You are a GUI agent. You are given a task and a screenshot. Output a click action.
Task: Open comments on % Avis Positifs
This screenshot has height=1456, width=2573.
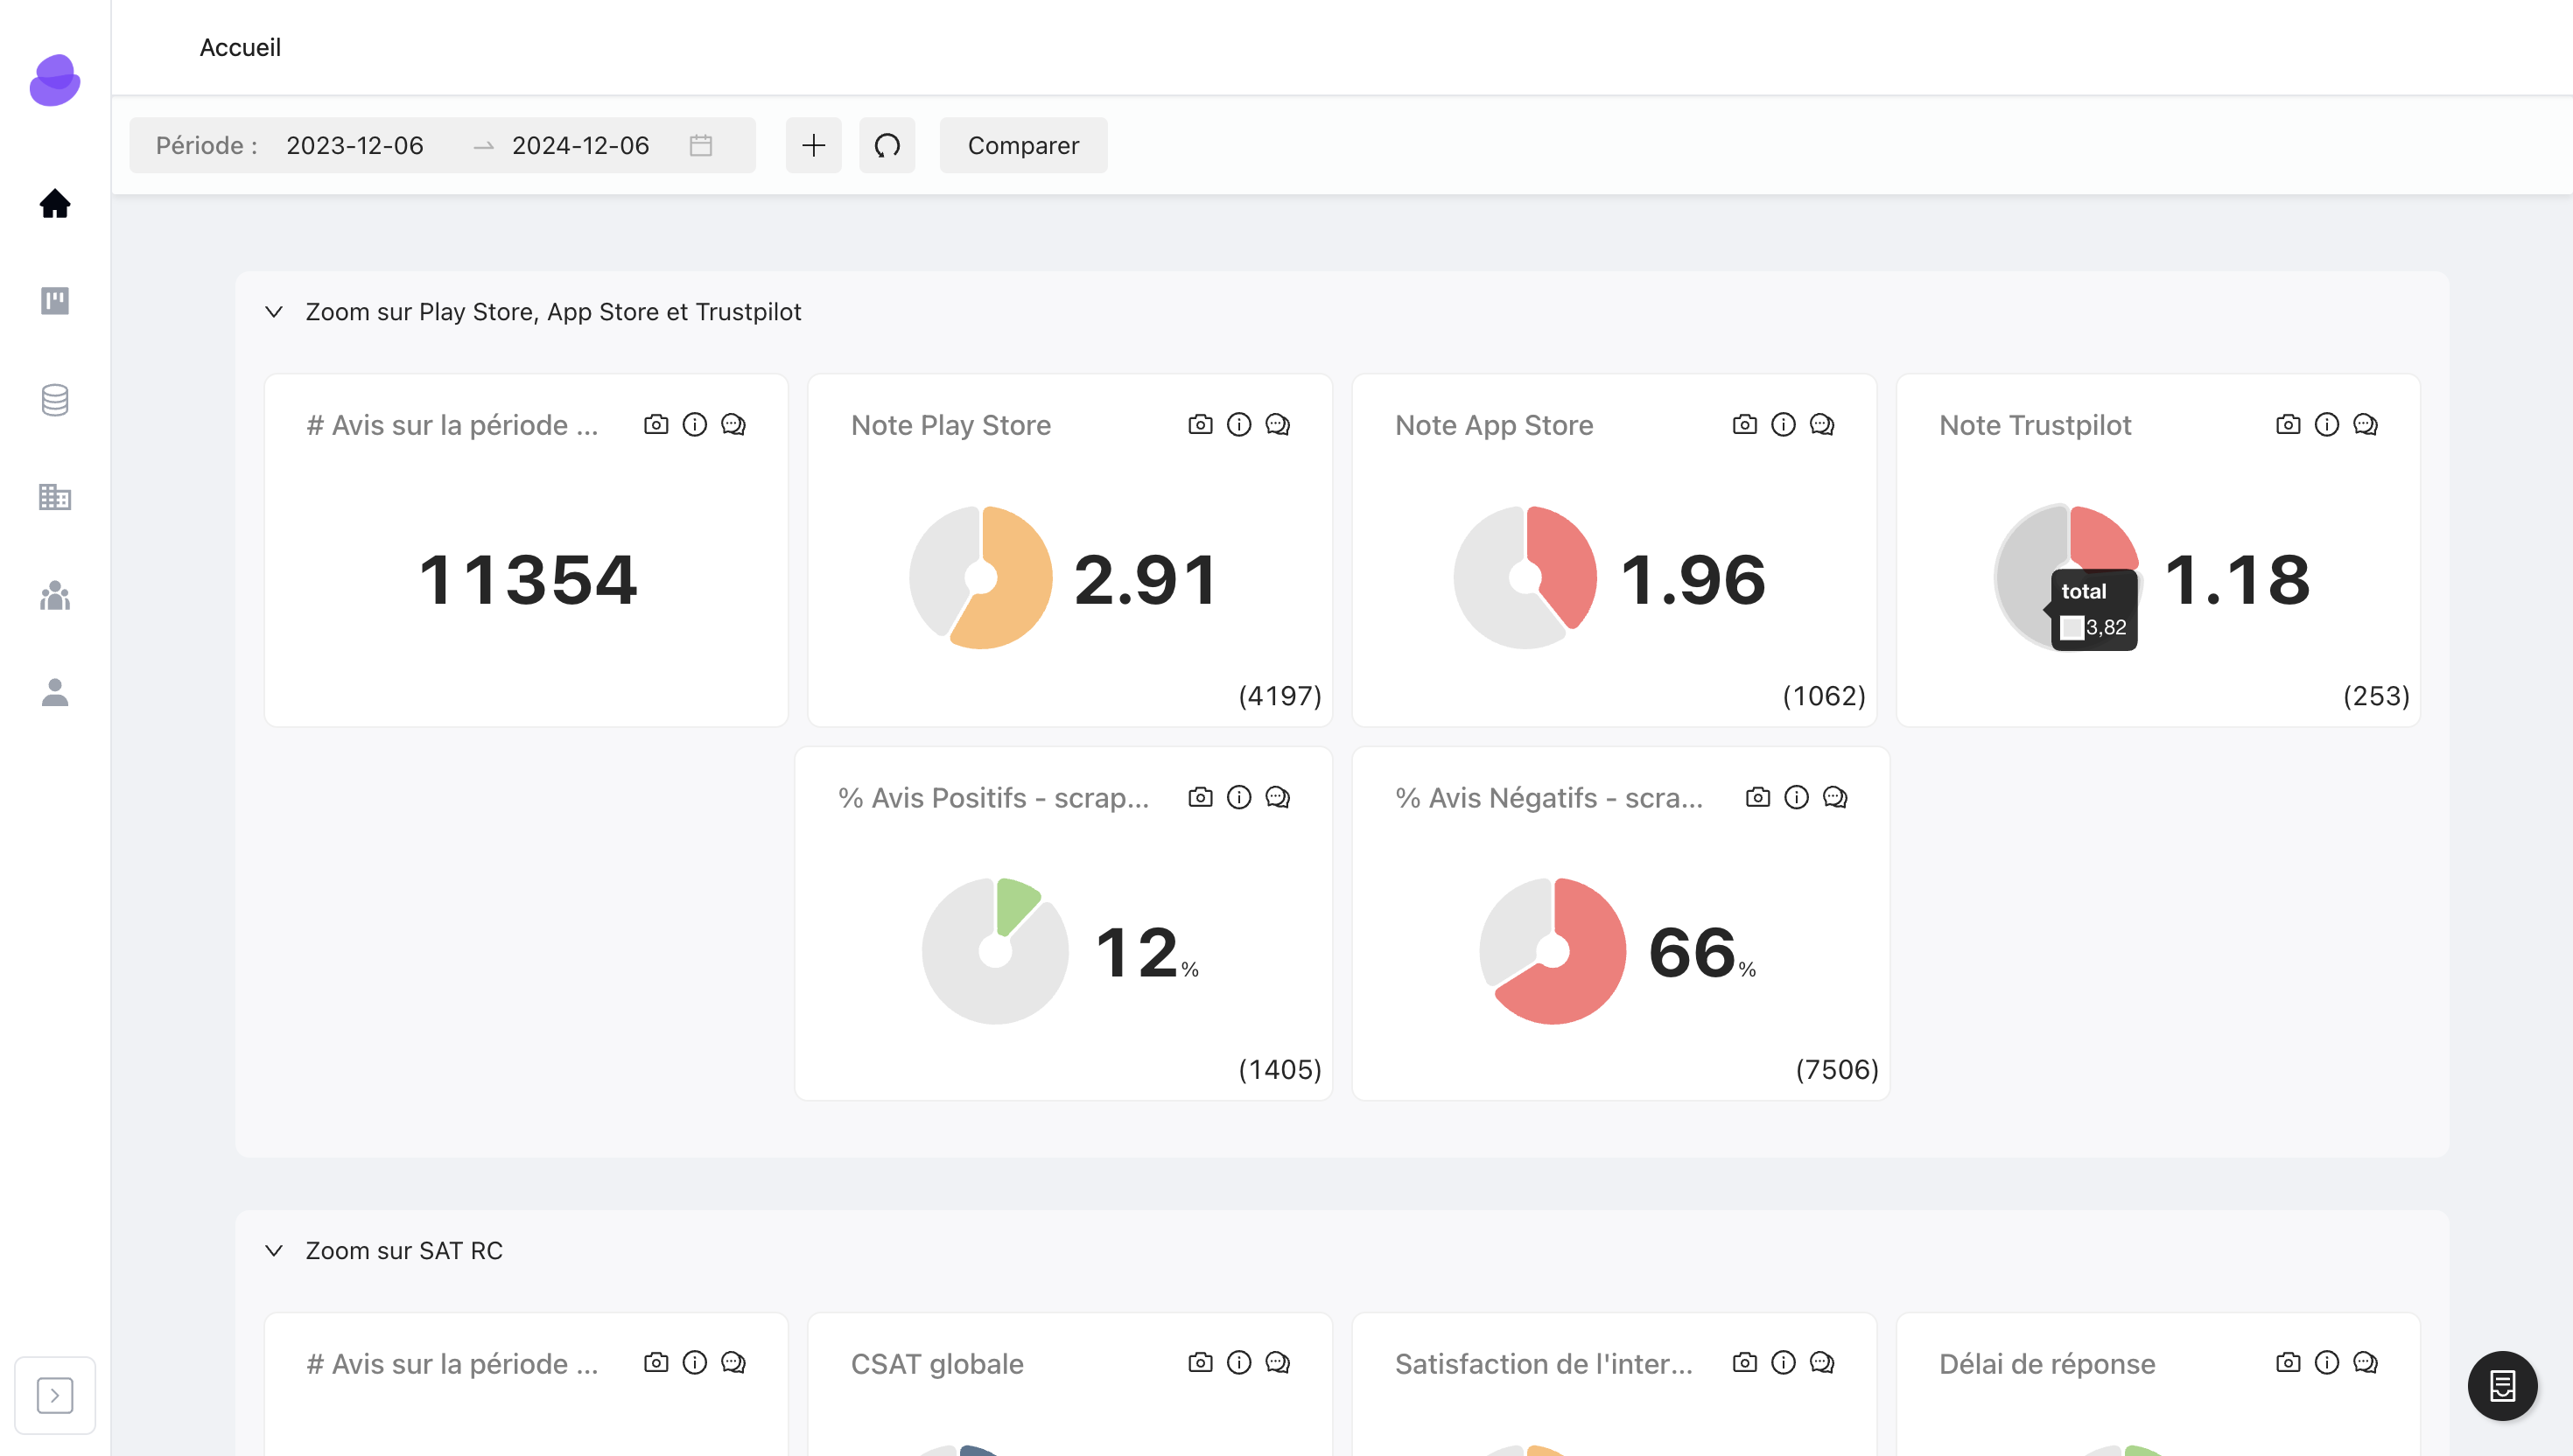point(1278,797)
